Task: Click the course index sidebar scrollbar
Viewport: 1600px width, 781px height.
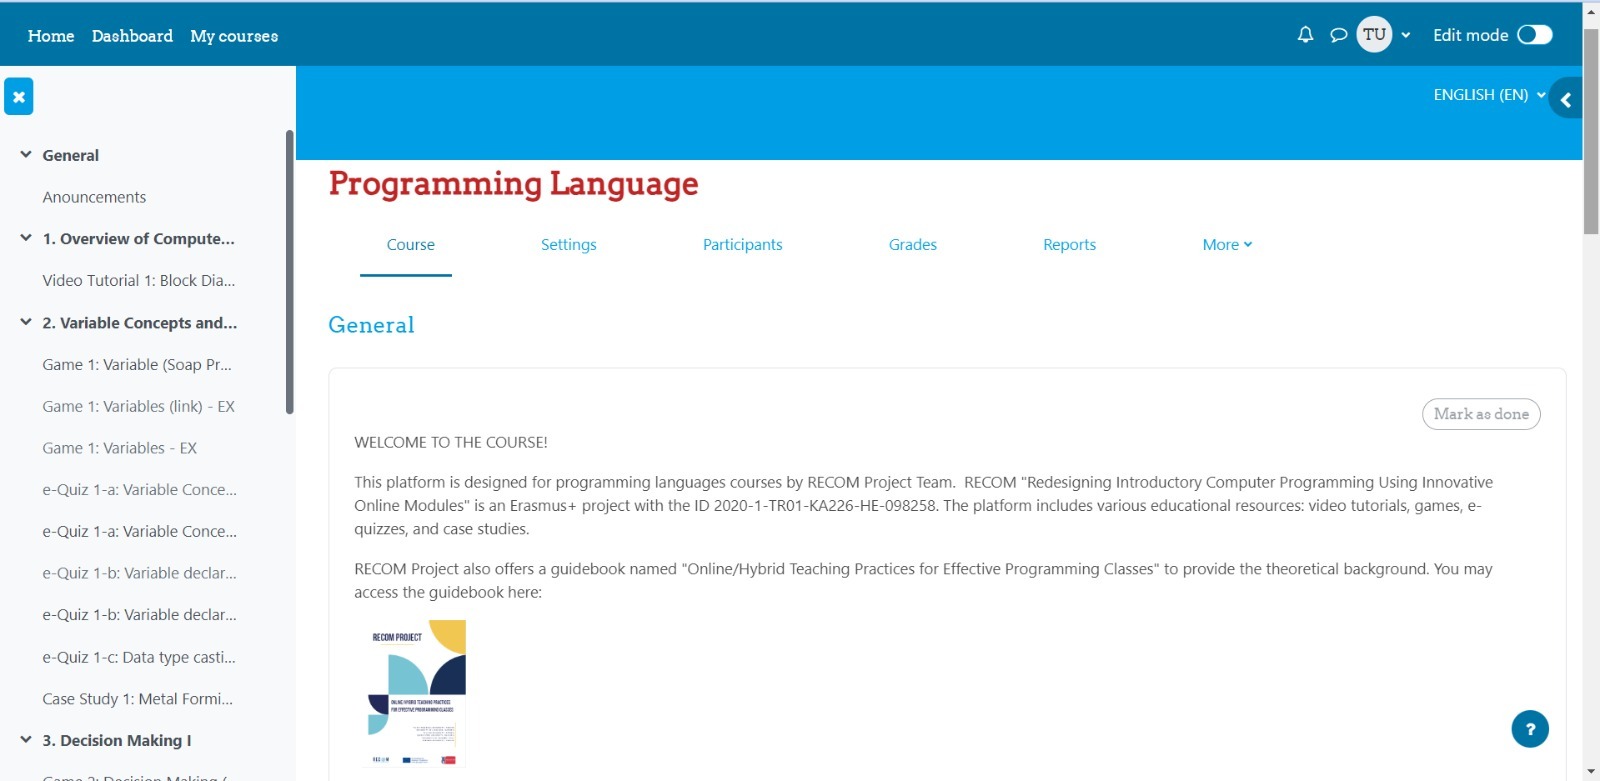Action: 290,272
